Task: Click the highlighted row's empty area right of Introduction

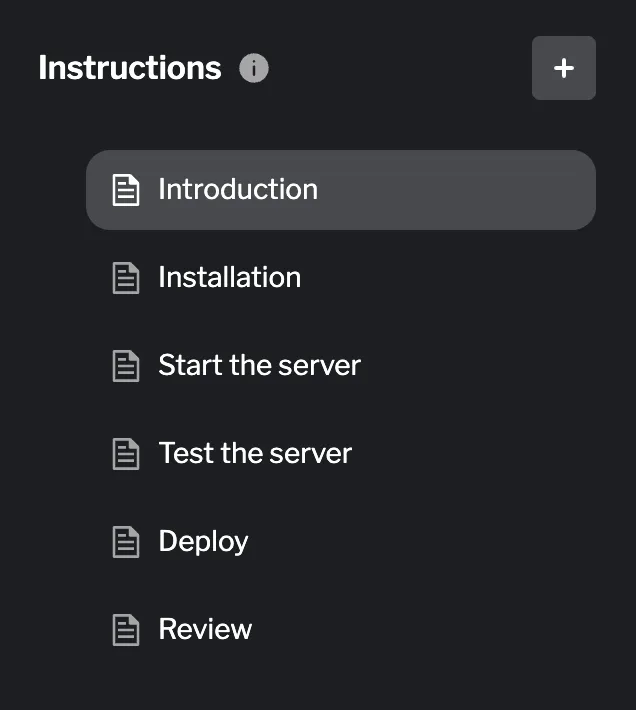Action: point(460,190)
